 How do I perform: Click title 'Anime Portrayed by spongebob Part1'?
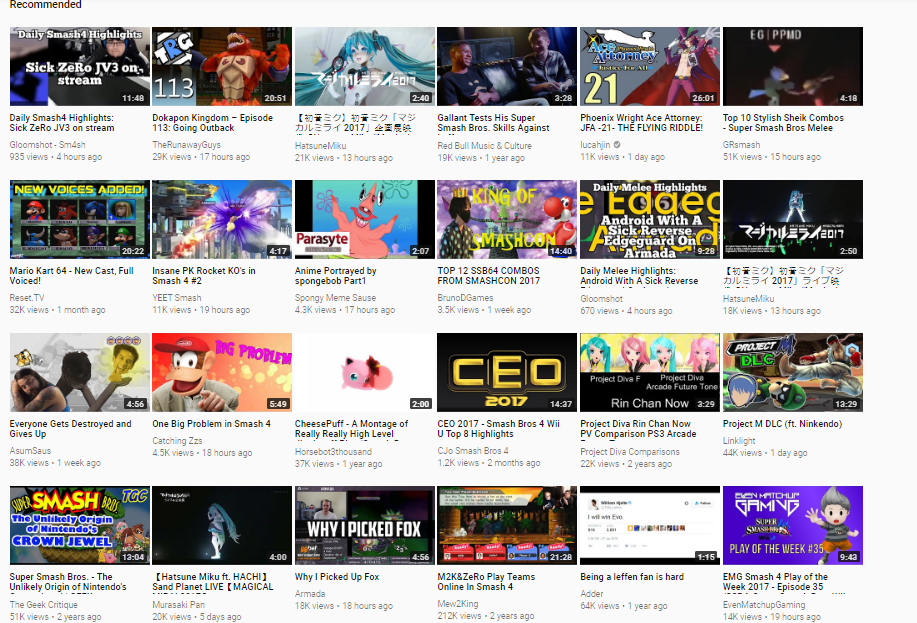coord(336,276)
